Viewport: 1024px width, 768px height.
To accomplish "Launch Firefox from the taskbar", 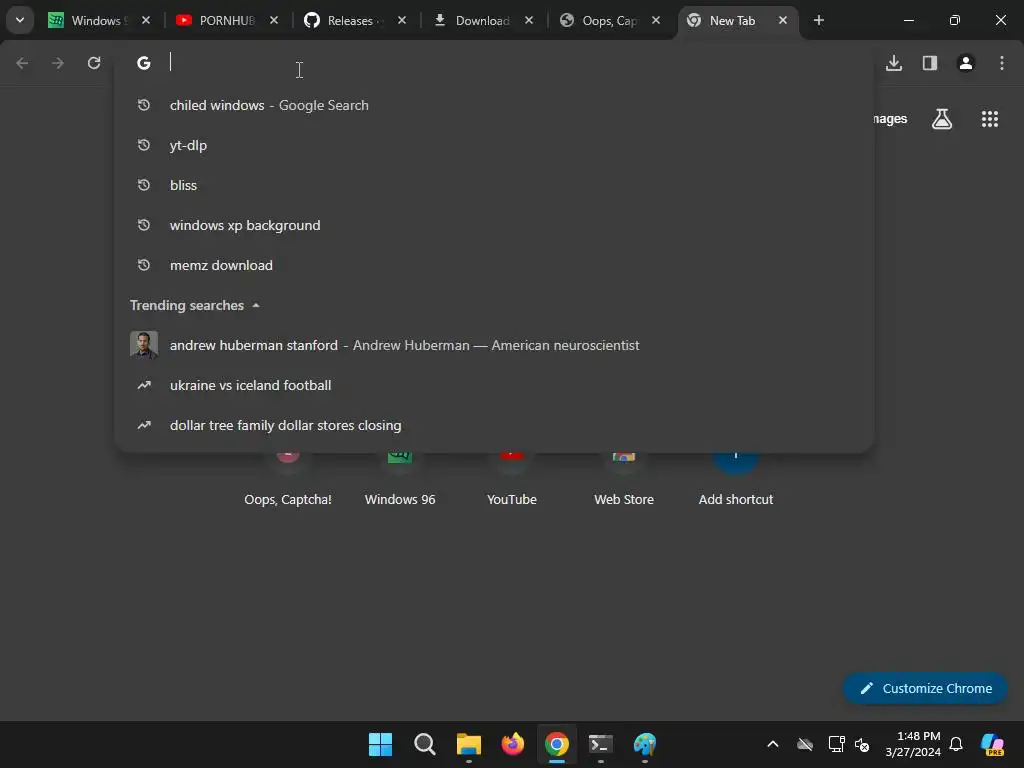I will (x=513, y=744).
